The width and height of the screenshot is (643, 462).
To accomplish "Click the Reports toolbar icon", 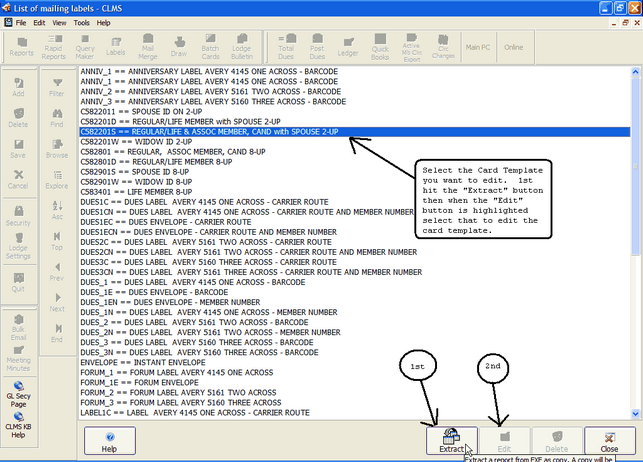I will click(21, 46).
